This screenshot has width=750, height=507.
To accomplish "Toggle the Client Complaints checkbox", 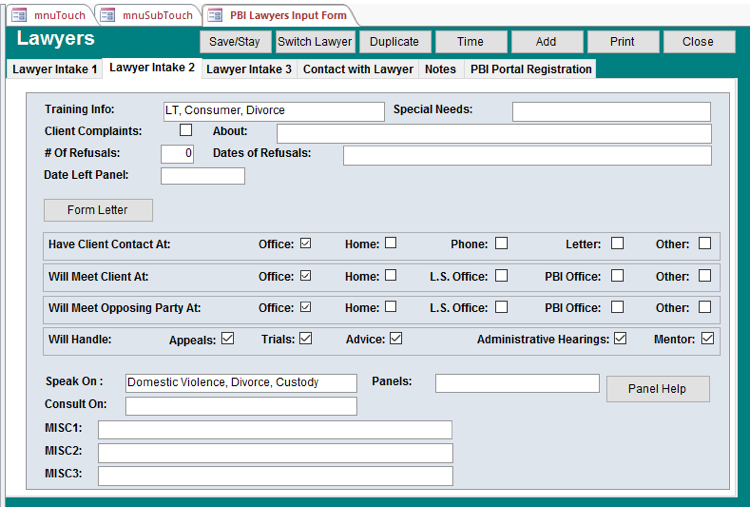I will [186, 130].
